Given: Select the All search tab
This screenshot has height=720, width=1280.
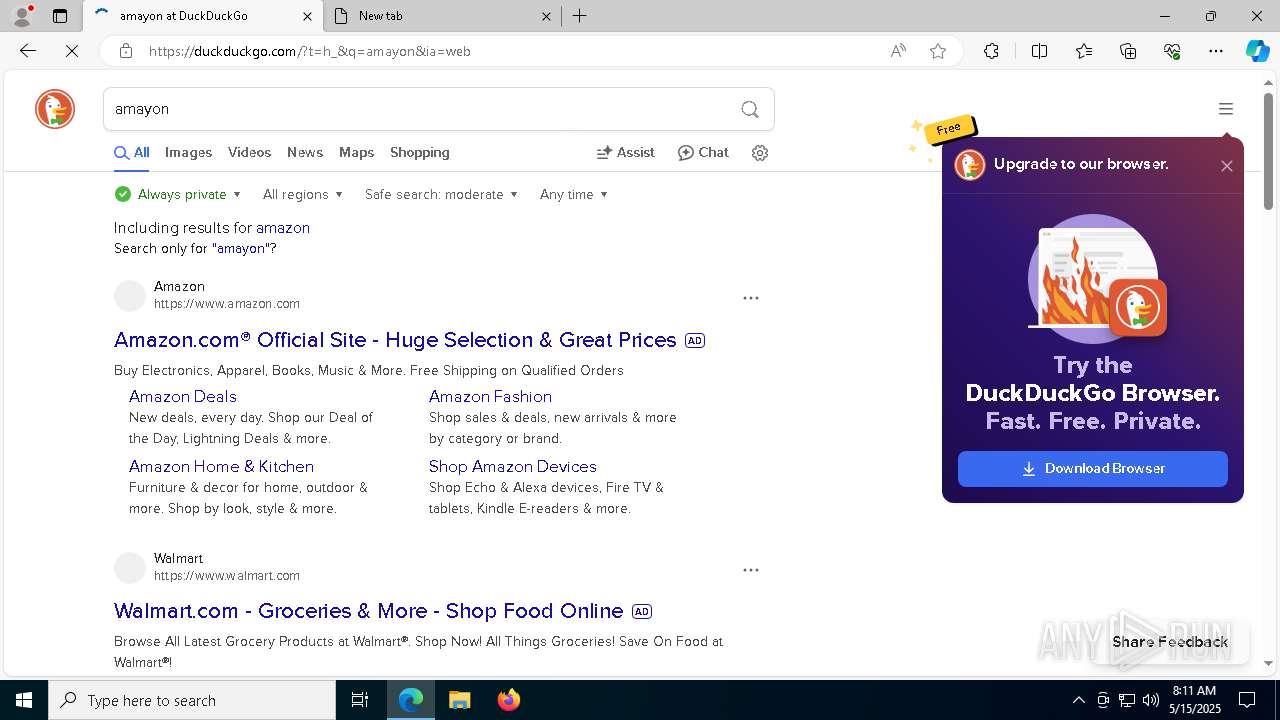Looking at the screenshot, I should point(132,153).
